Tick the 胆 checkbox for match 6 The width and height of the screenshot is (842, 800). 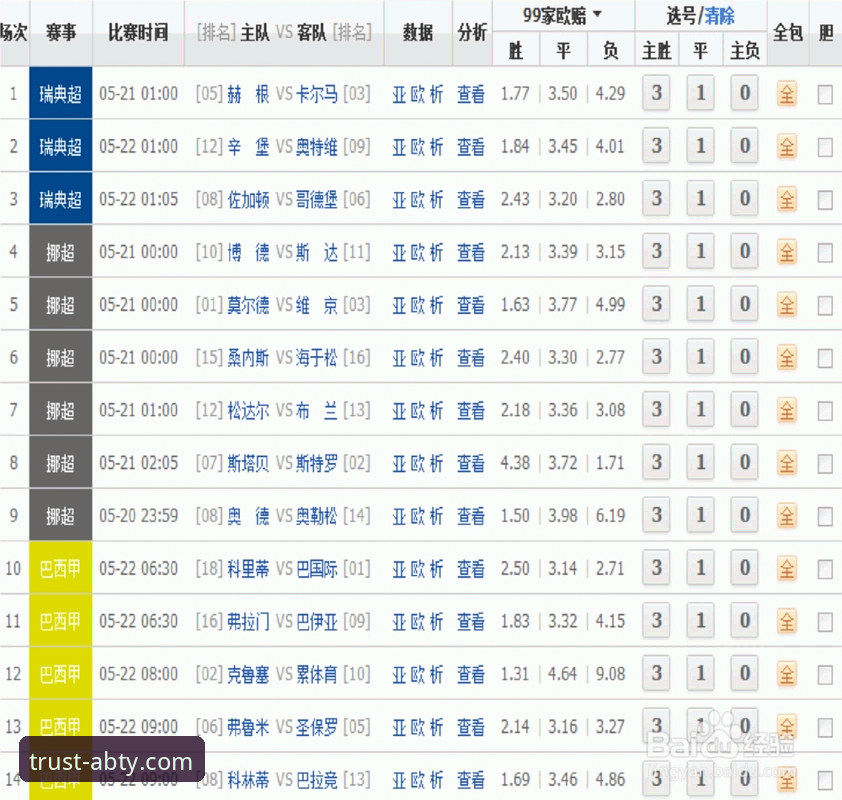[x=825, y=359]
